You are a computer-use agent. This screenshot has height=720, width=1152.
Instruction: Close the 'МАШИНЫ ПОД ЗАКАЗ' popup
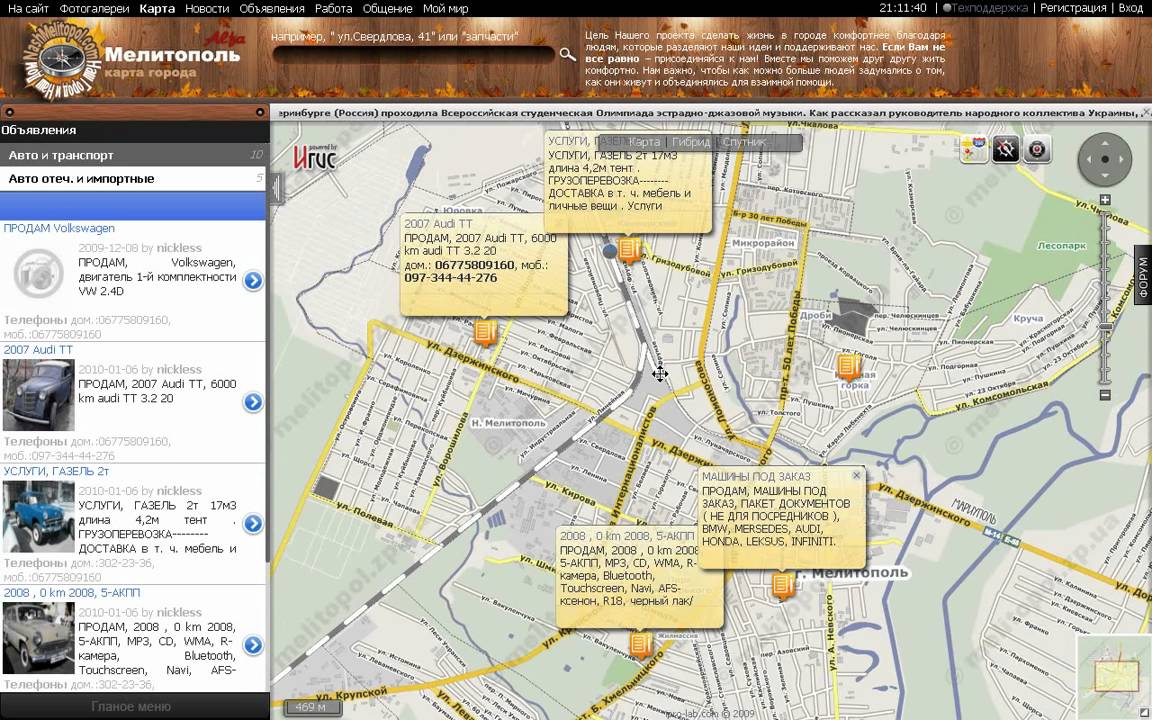coord(856,475)
